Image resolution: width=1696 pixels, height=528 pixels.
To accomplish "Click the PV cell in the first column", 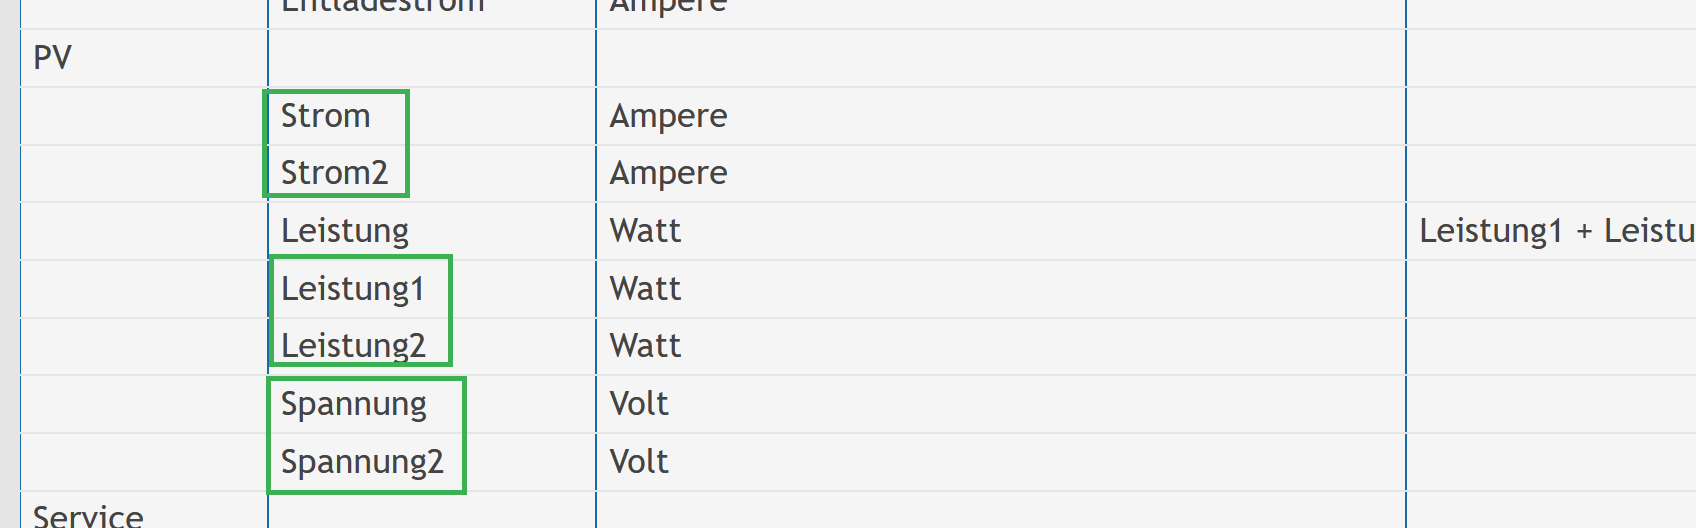I will pos(53,58).
